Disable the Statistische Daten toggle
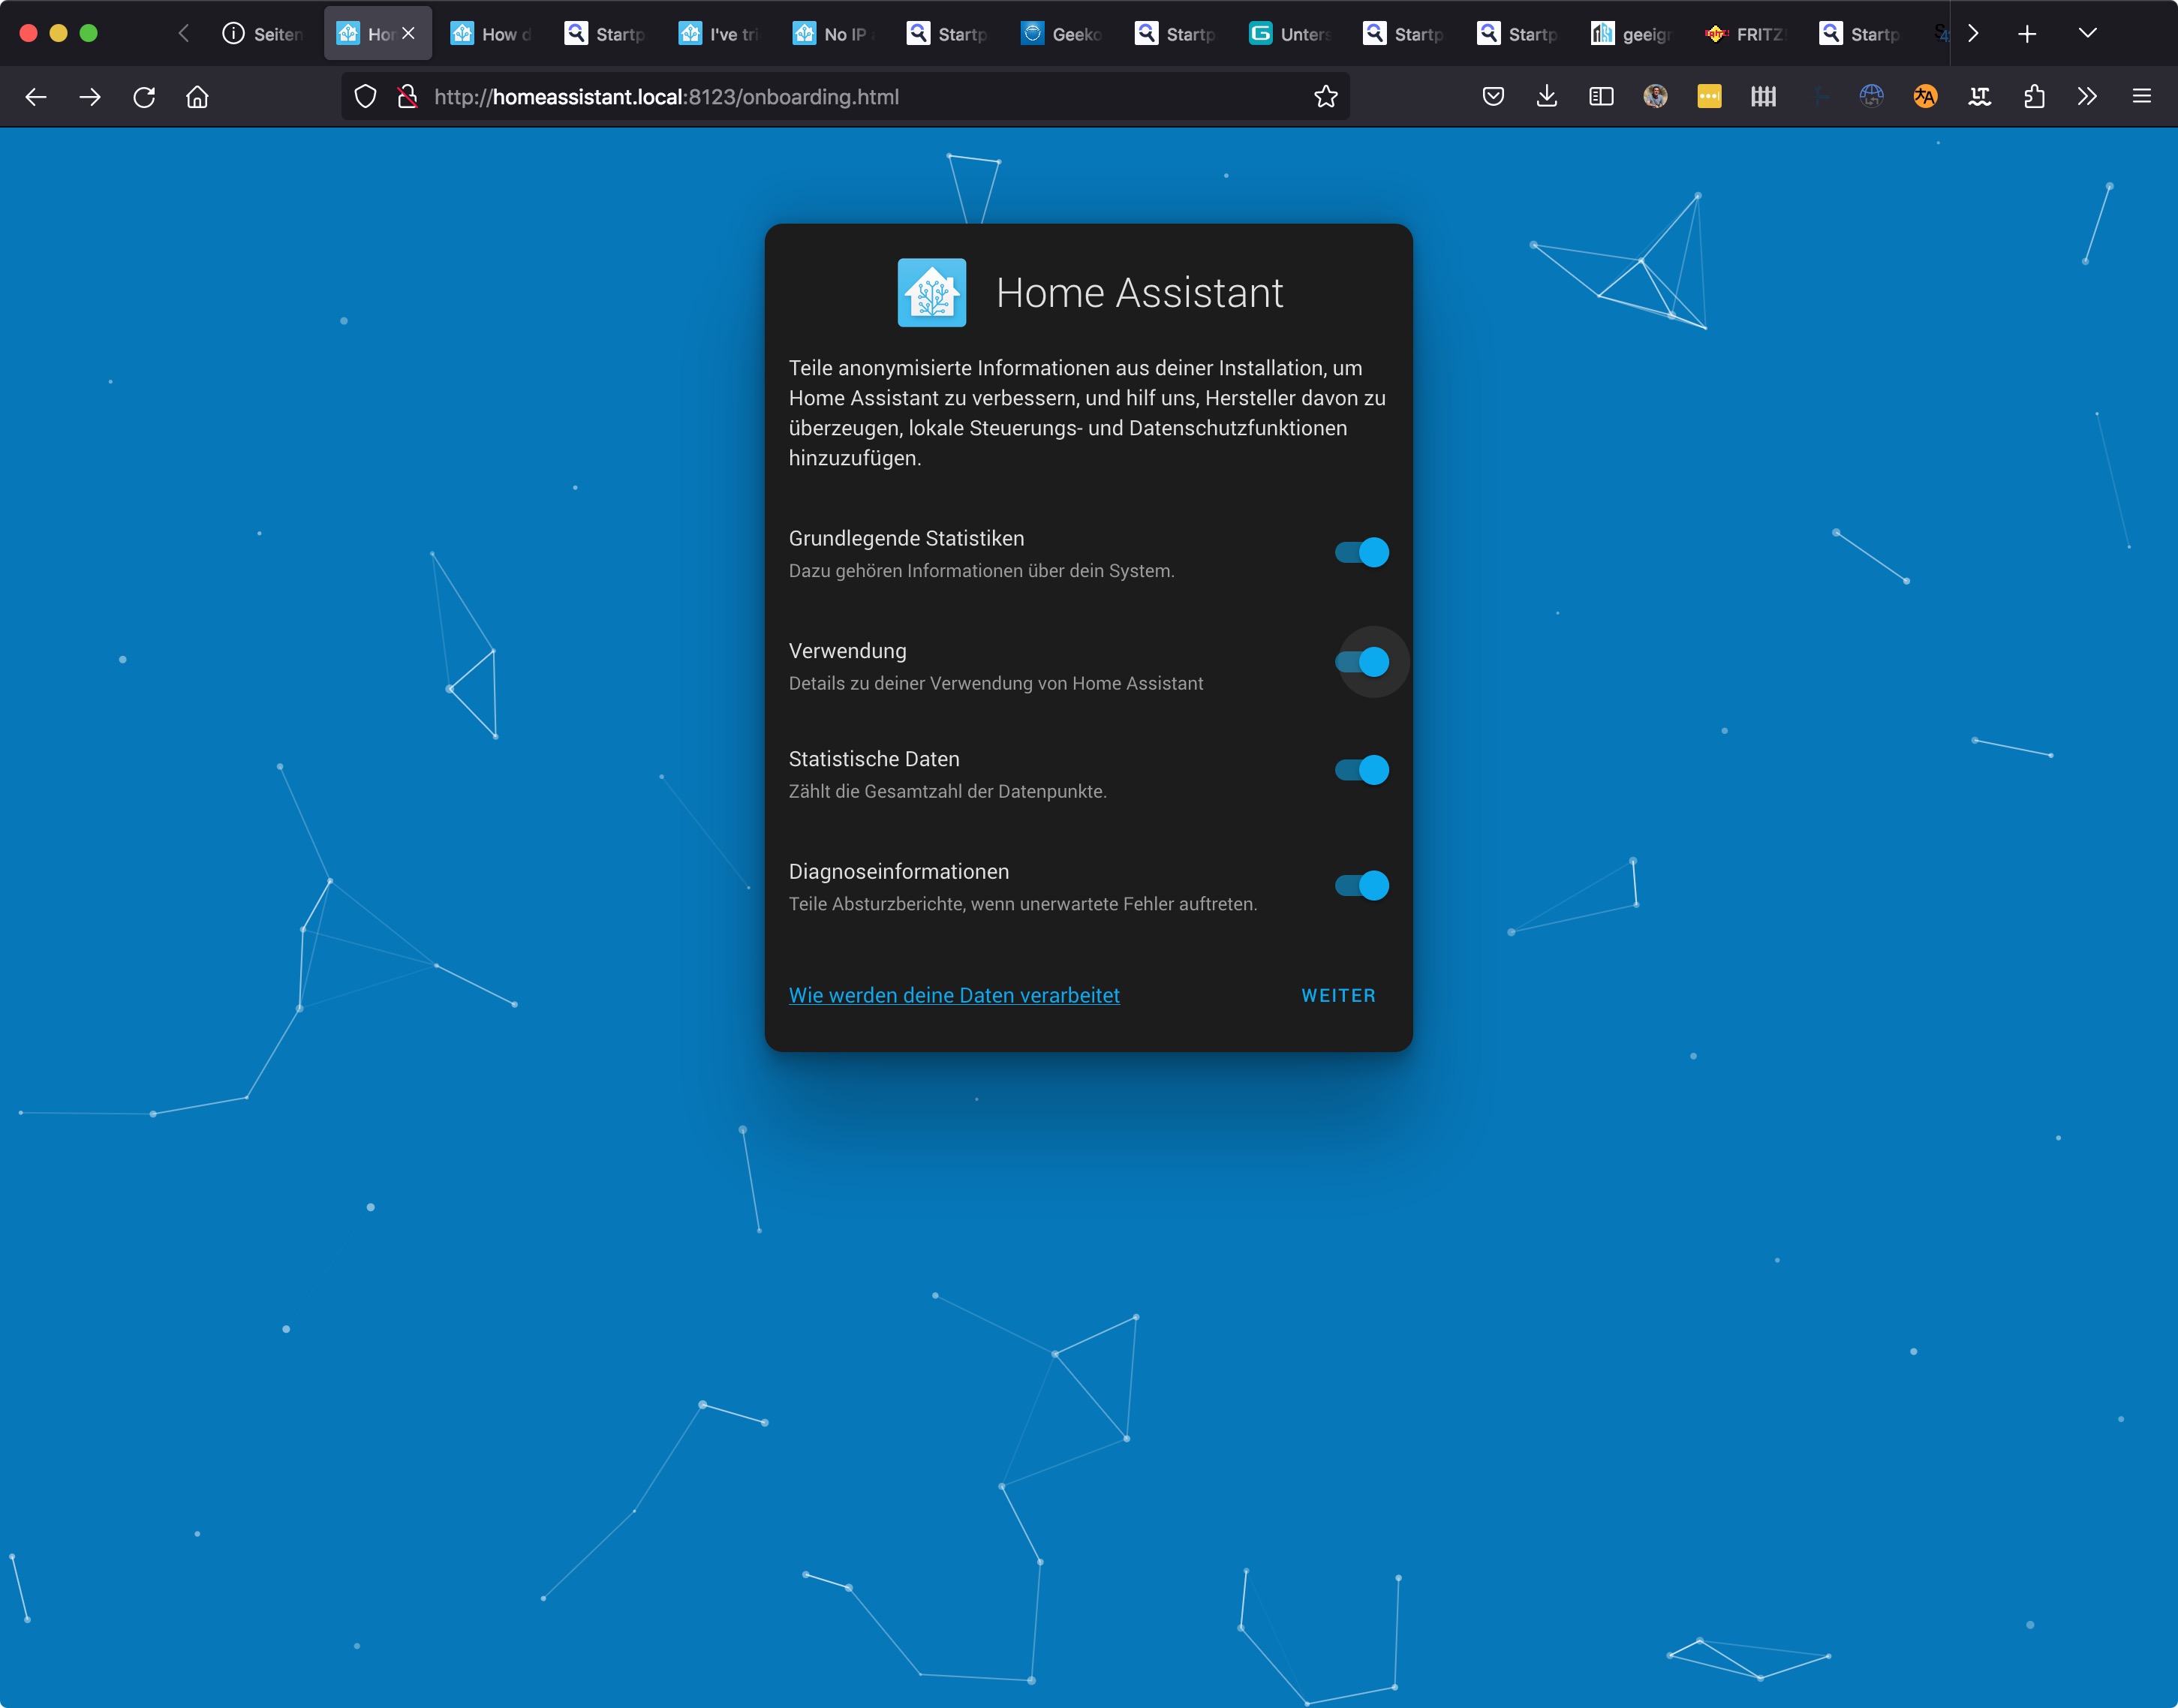 (x=1362, y=770)
